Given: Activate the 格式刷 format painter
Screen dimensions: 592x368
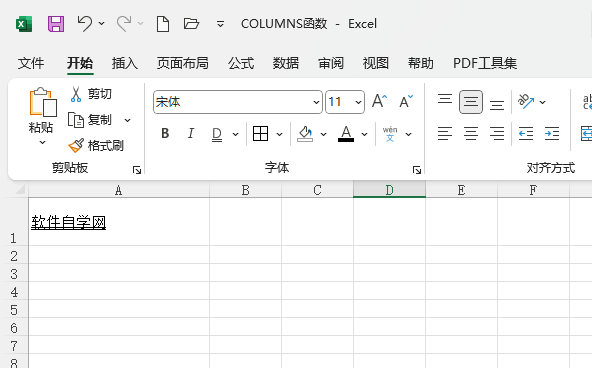Looking at the screenshot, I should [x=96, y=146].
